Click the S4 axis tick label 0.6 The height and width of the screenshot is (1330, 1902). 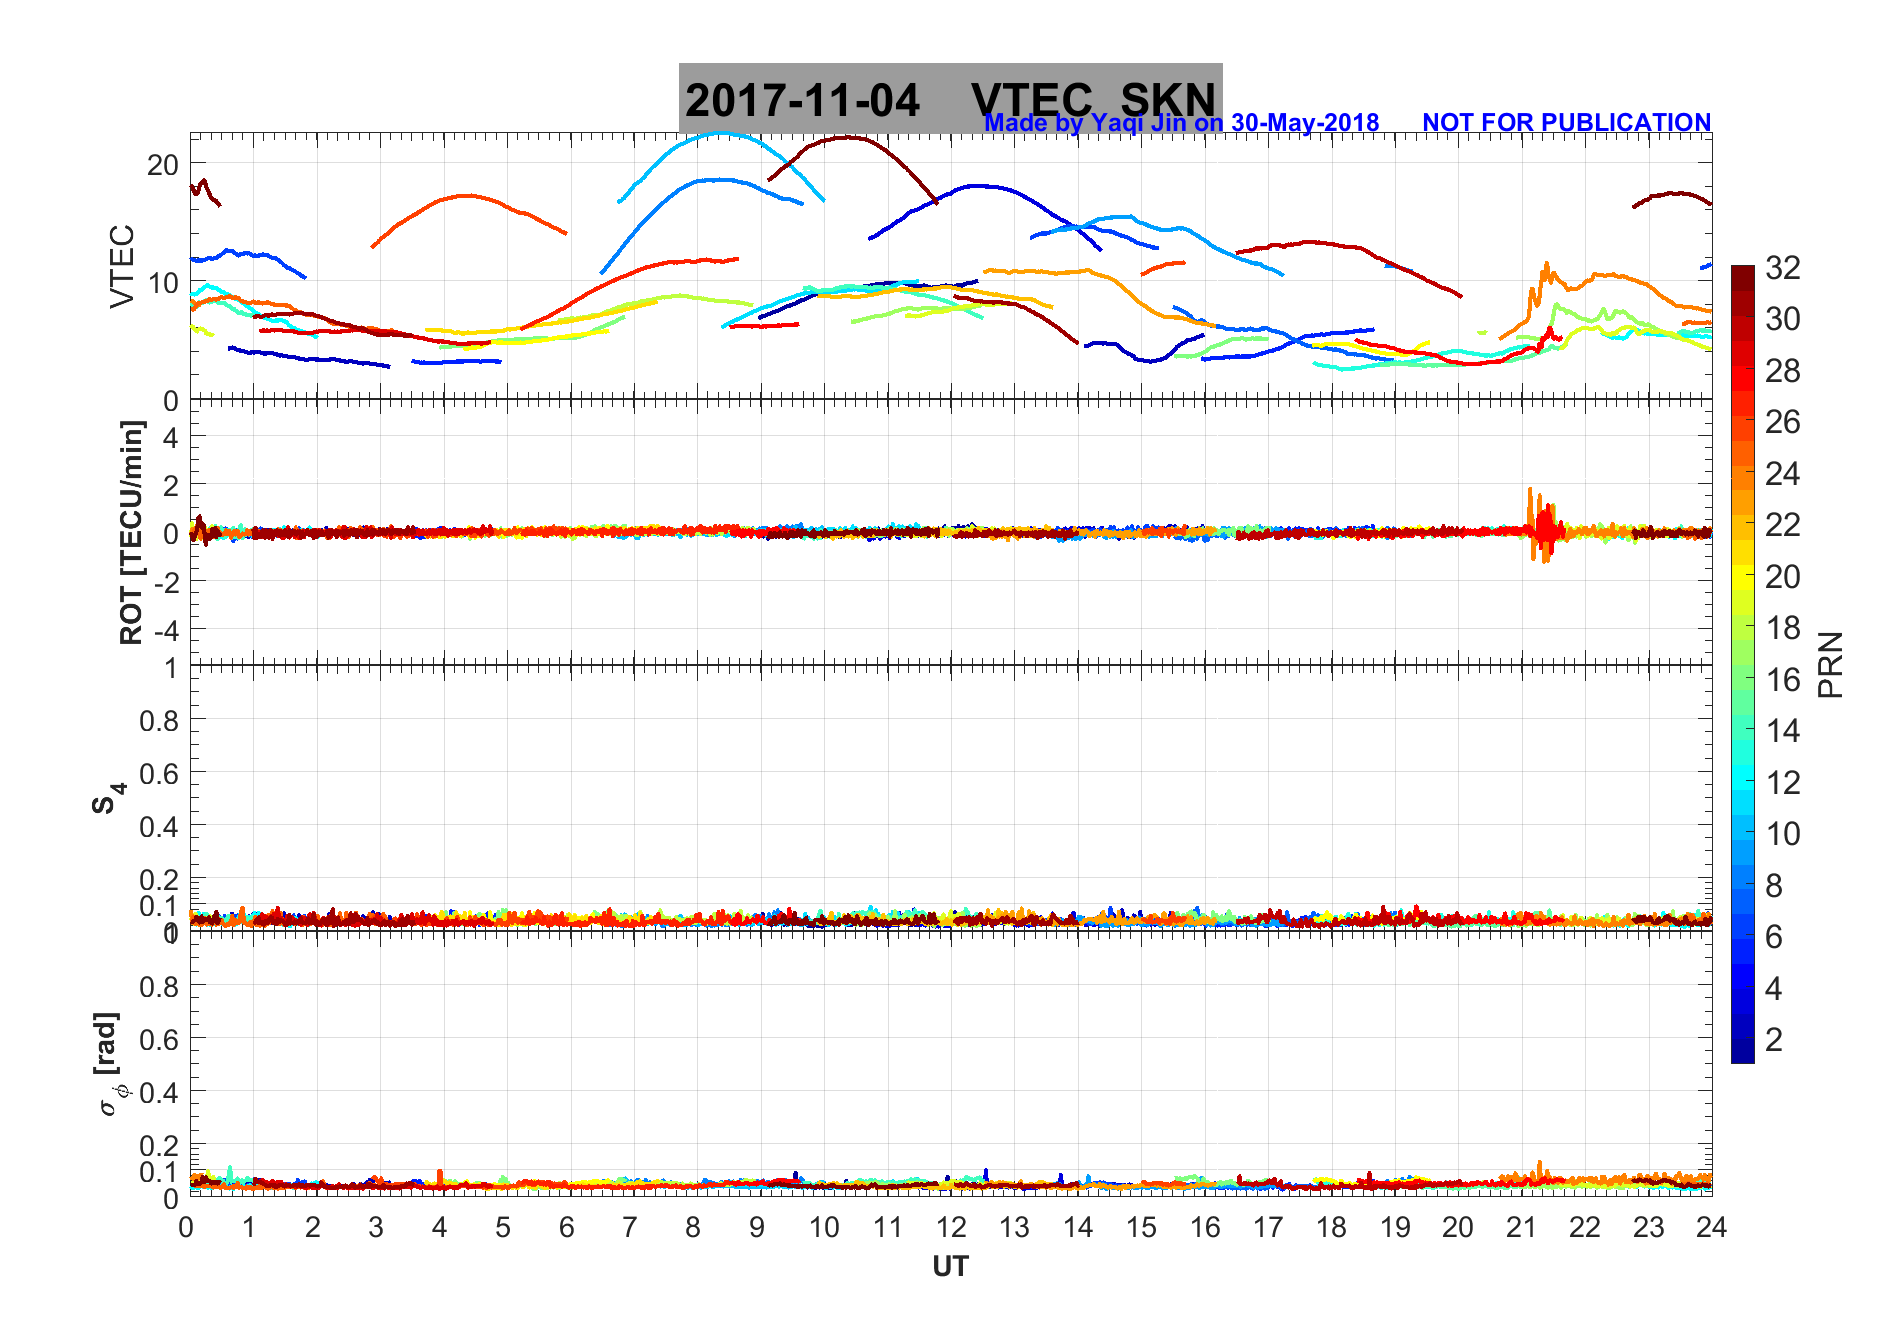click(x=159, y=773)
